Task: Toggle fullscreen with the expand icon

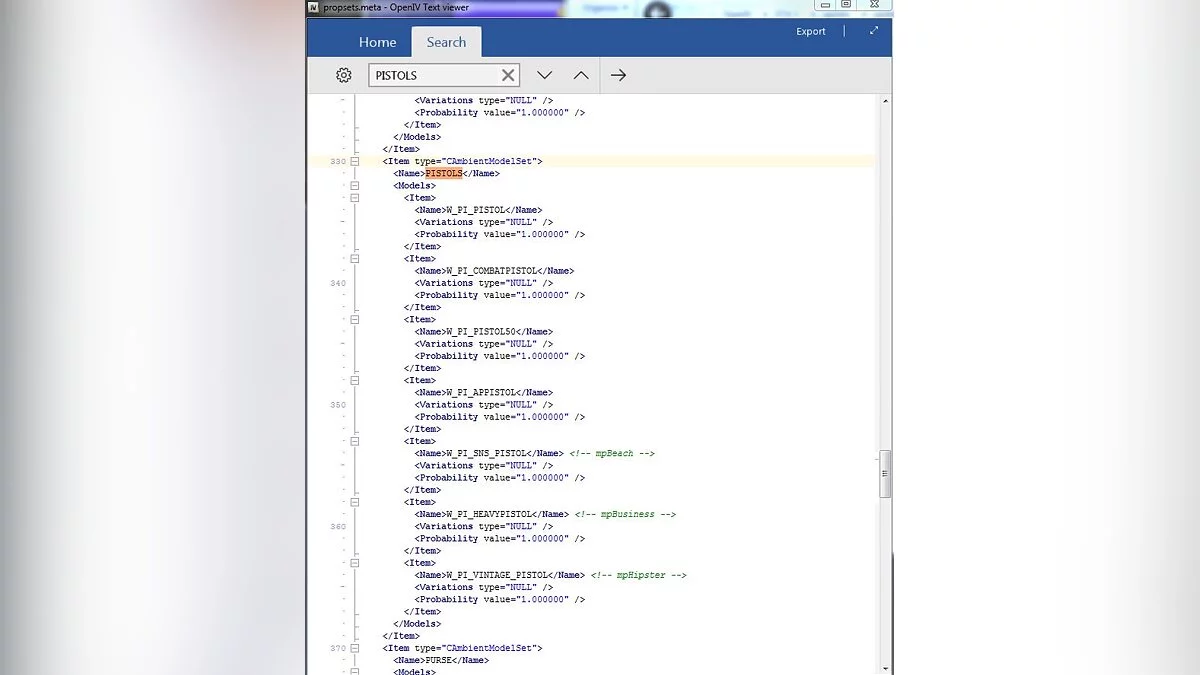Action: tap(873, 31)
